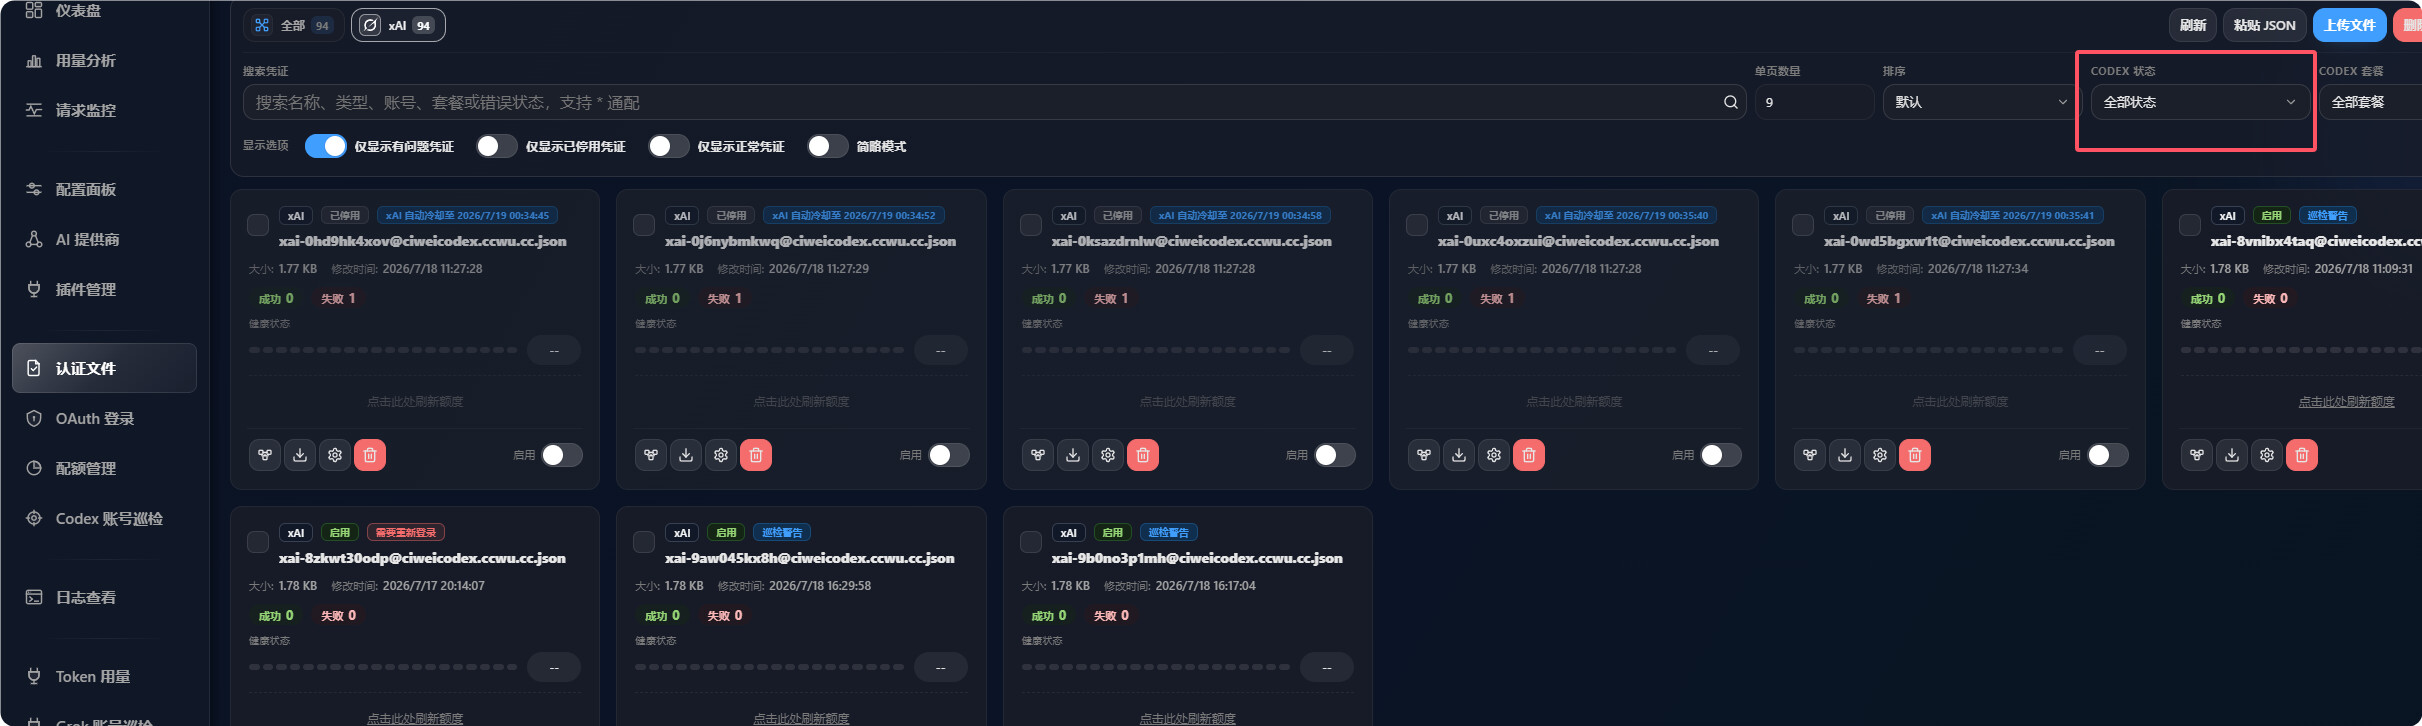Click 点击此处刷新额度 link on xai-8vnibx4taq card
Screen dimensions: 2422x726
[2346, 402]
